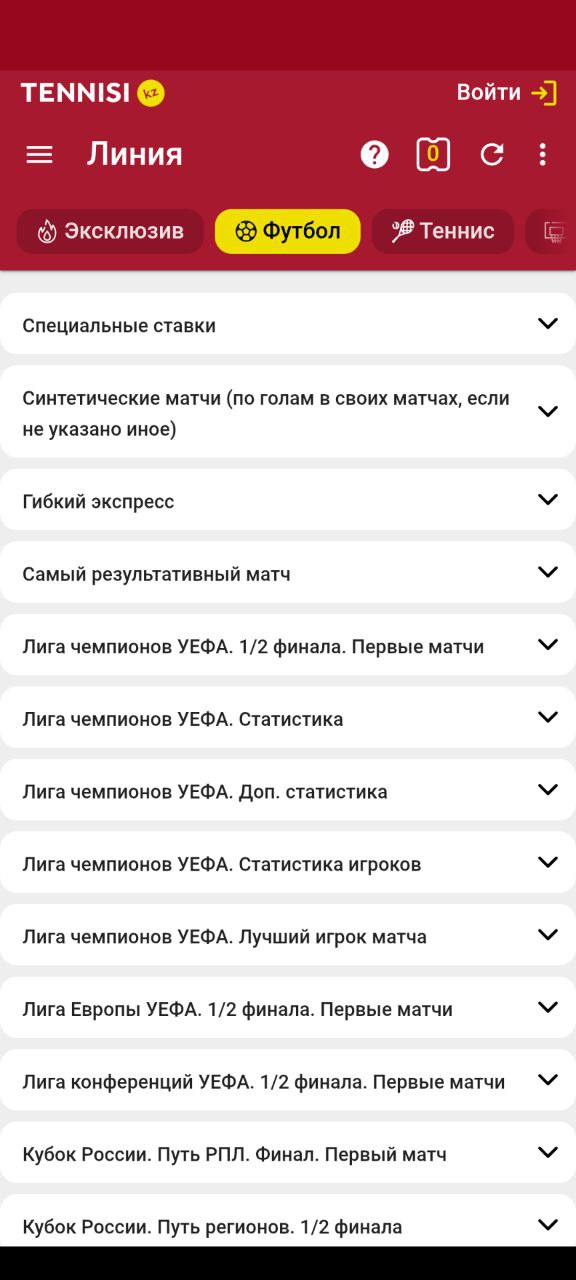Open the three-dot more options menu
This screenshot has height=1280, width=576.
pos(543,154)
